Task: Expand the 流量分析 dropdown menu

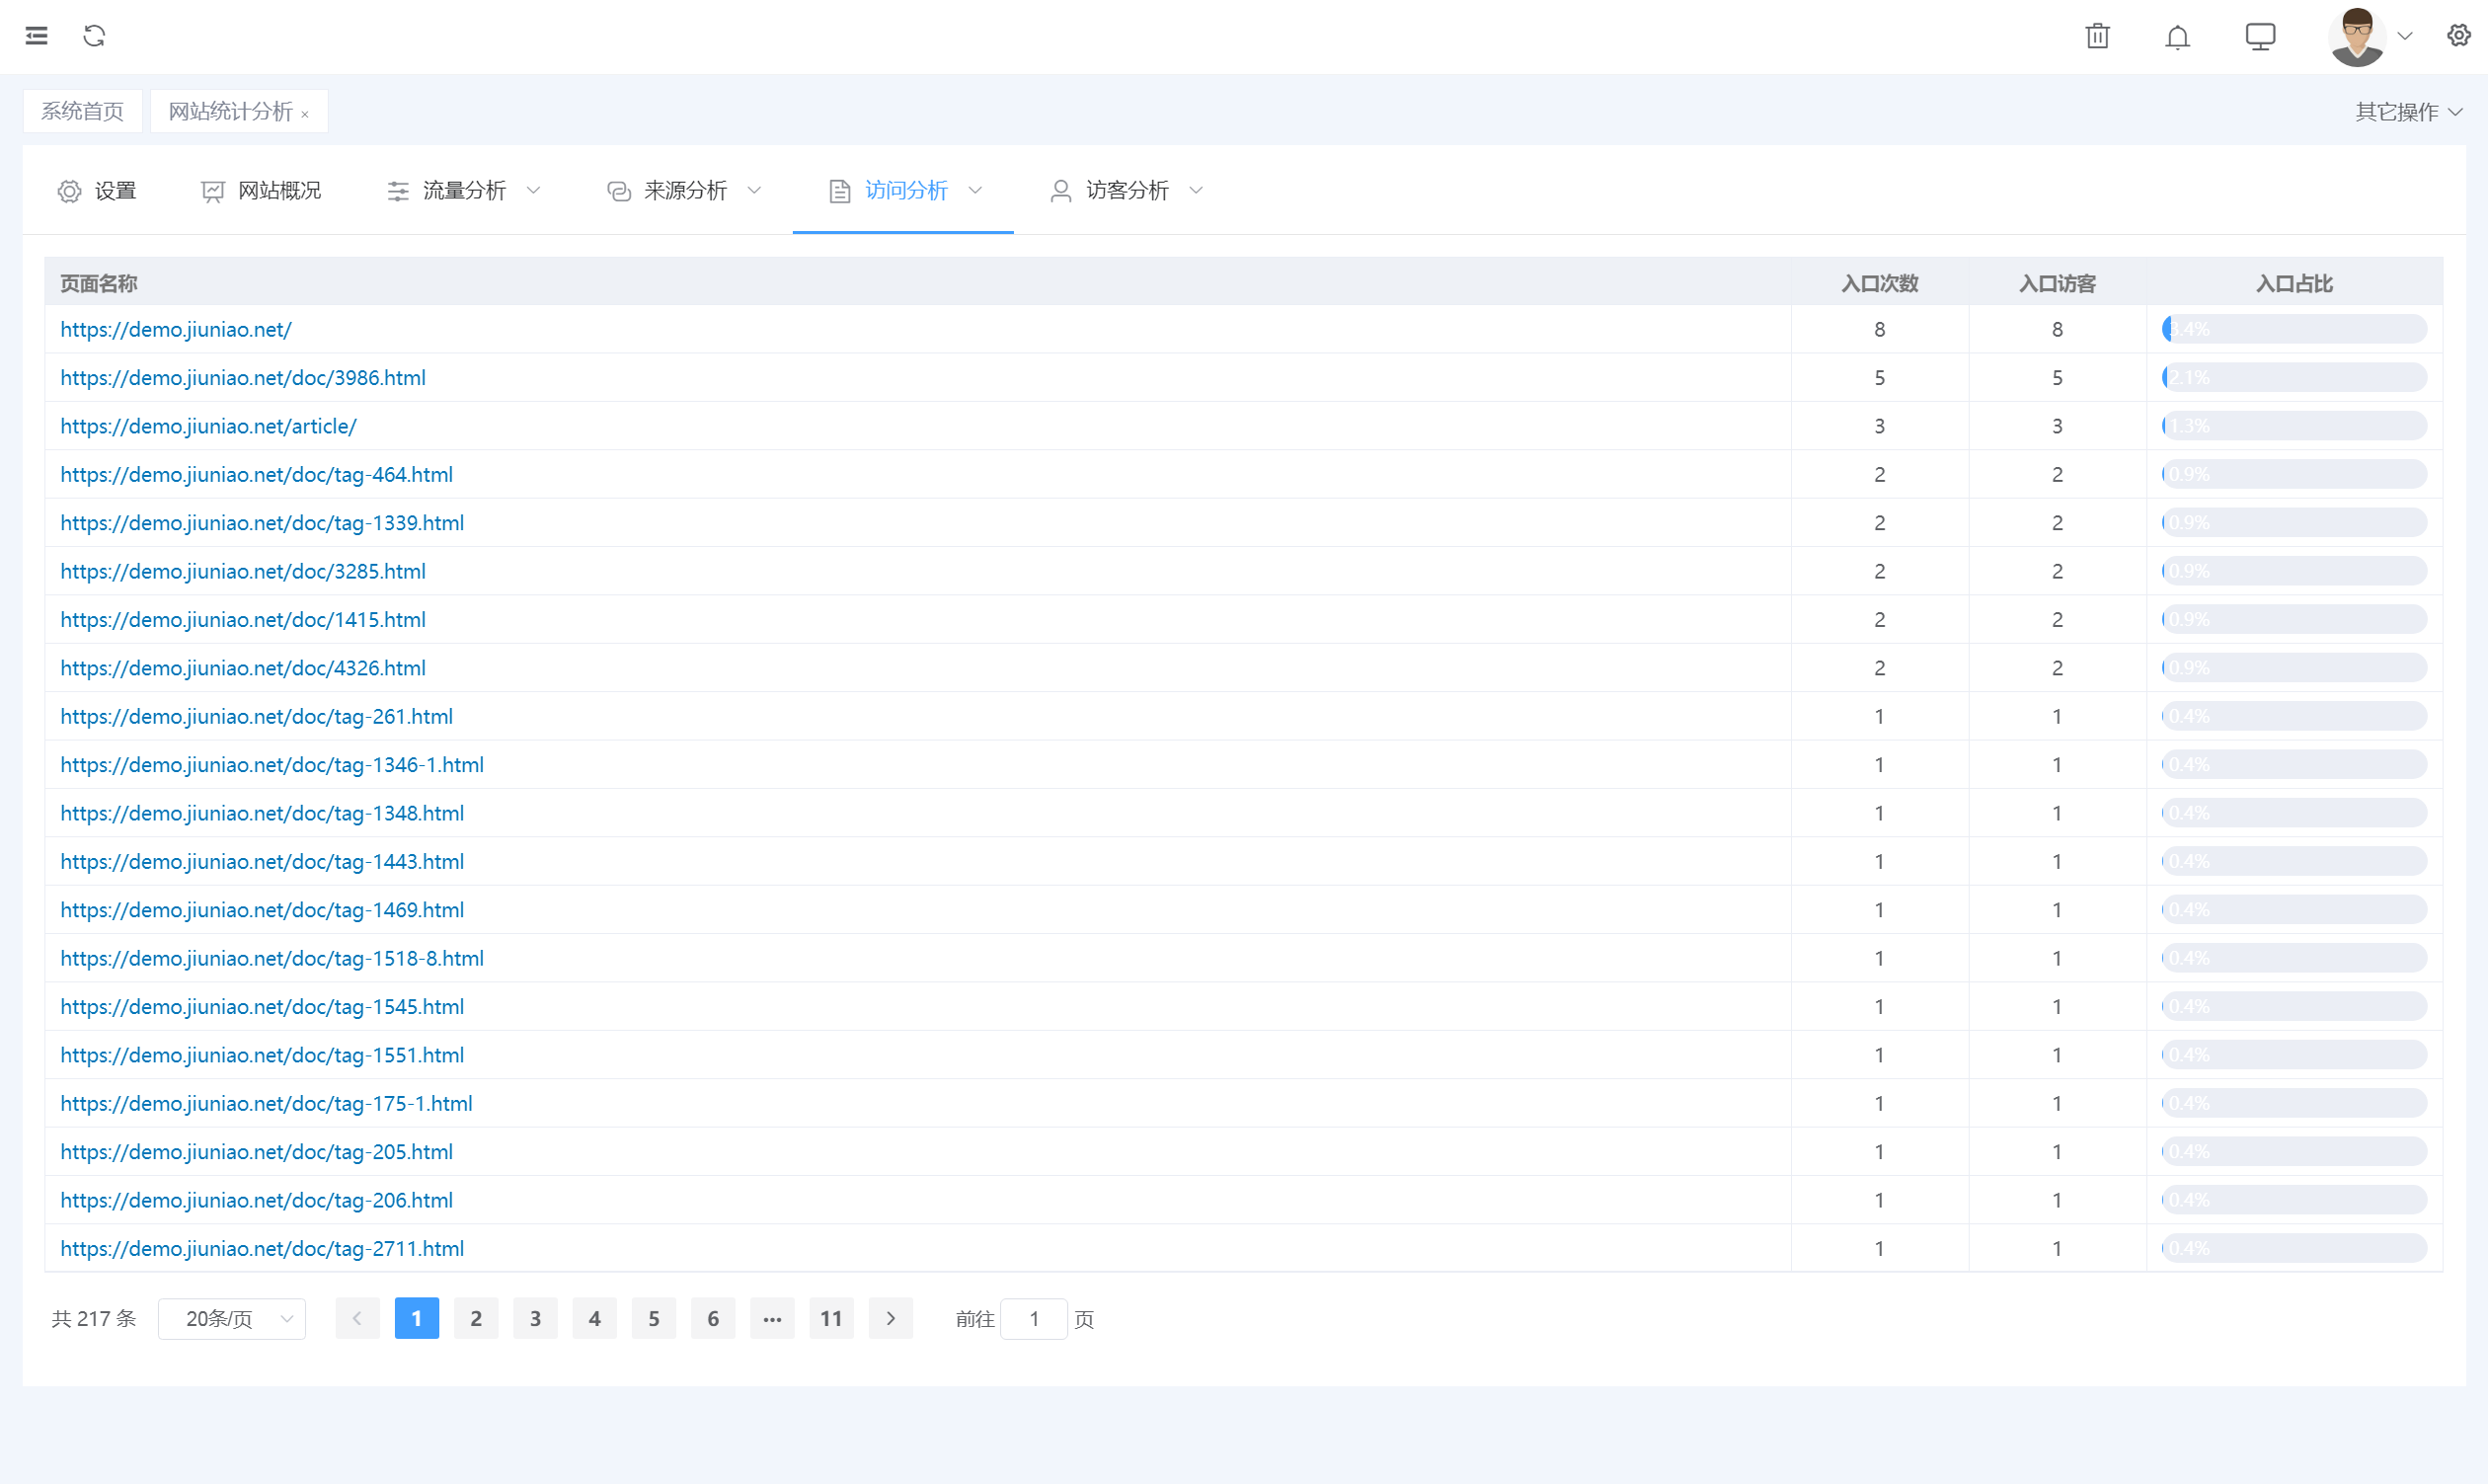Action: pos(464,190)
